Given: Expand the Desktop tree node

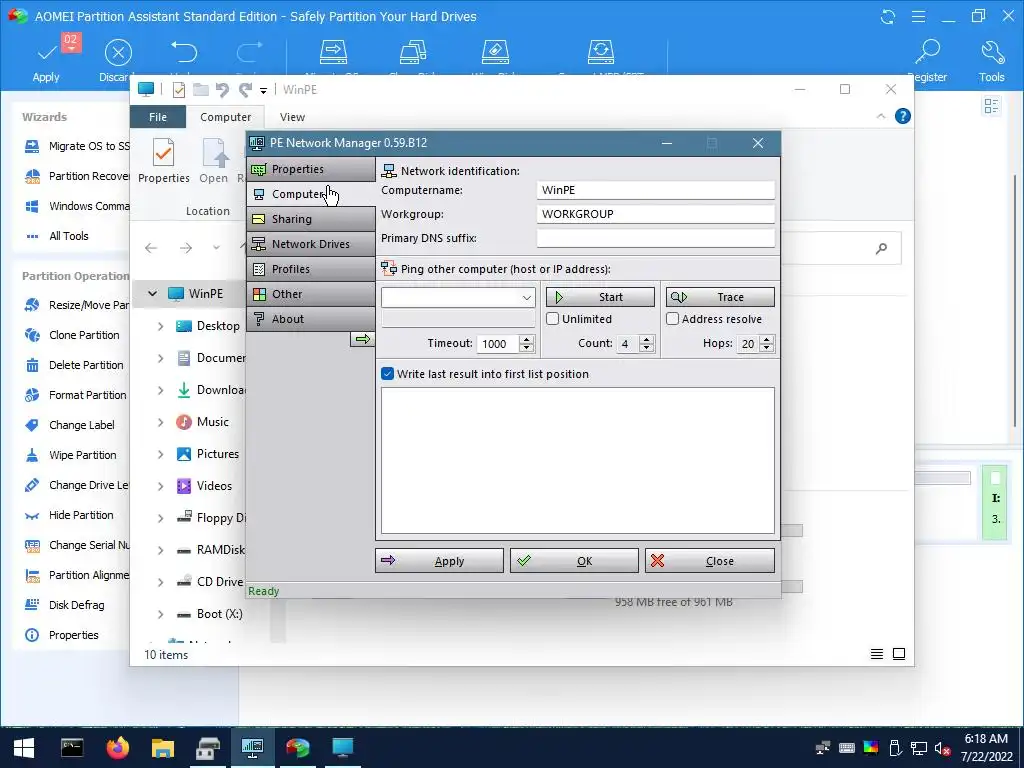Looking at the screenshot, I should 161,326.
